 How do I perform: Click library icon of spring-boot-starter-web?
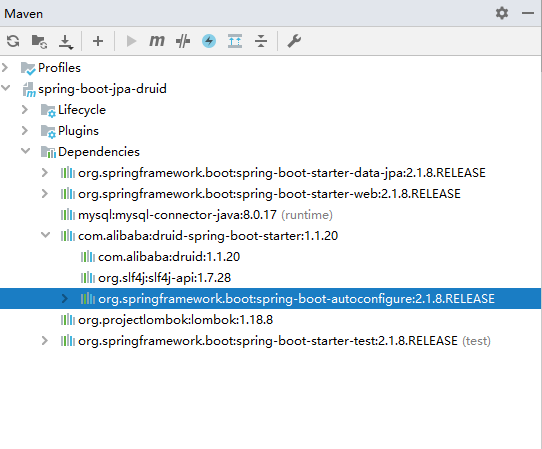coord(68,194)
